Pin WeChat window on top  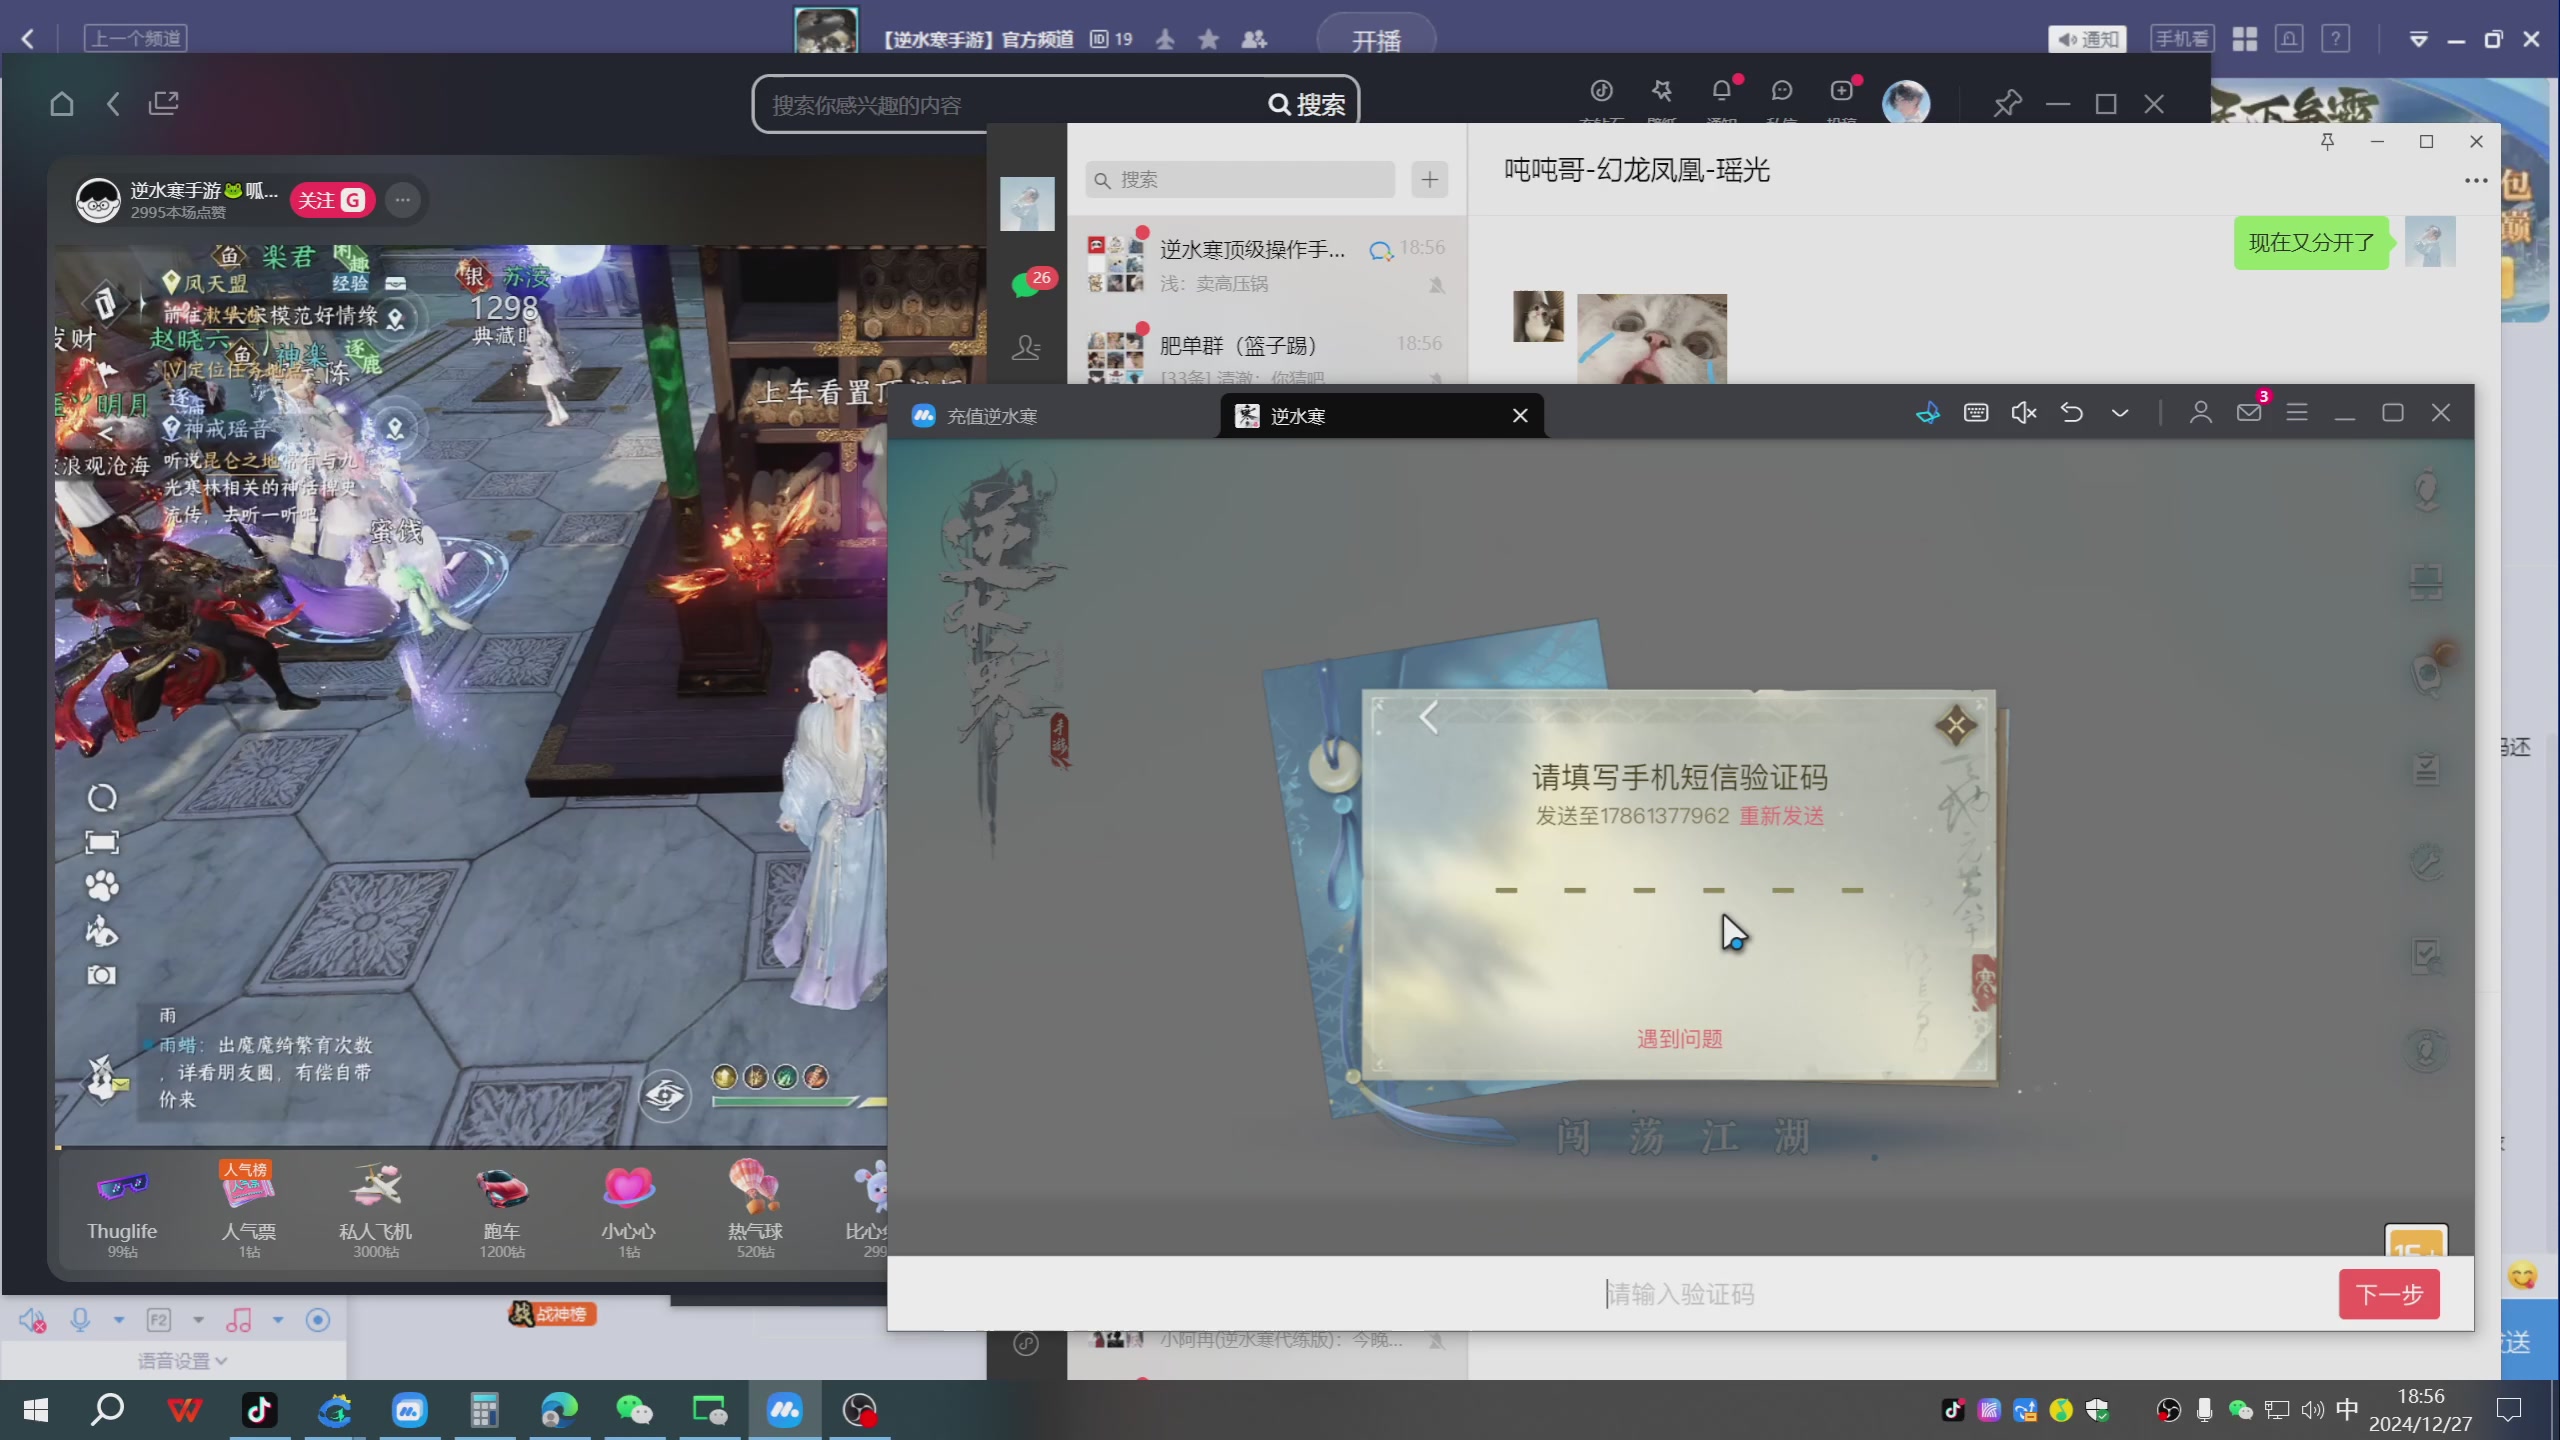(x=2327, y=142)
